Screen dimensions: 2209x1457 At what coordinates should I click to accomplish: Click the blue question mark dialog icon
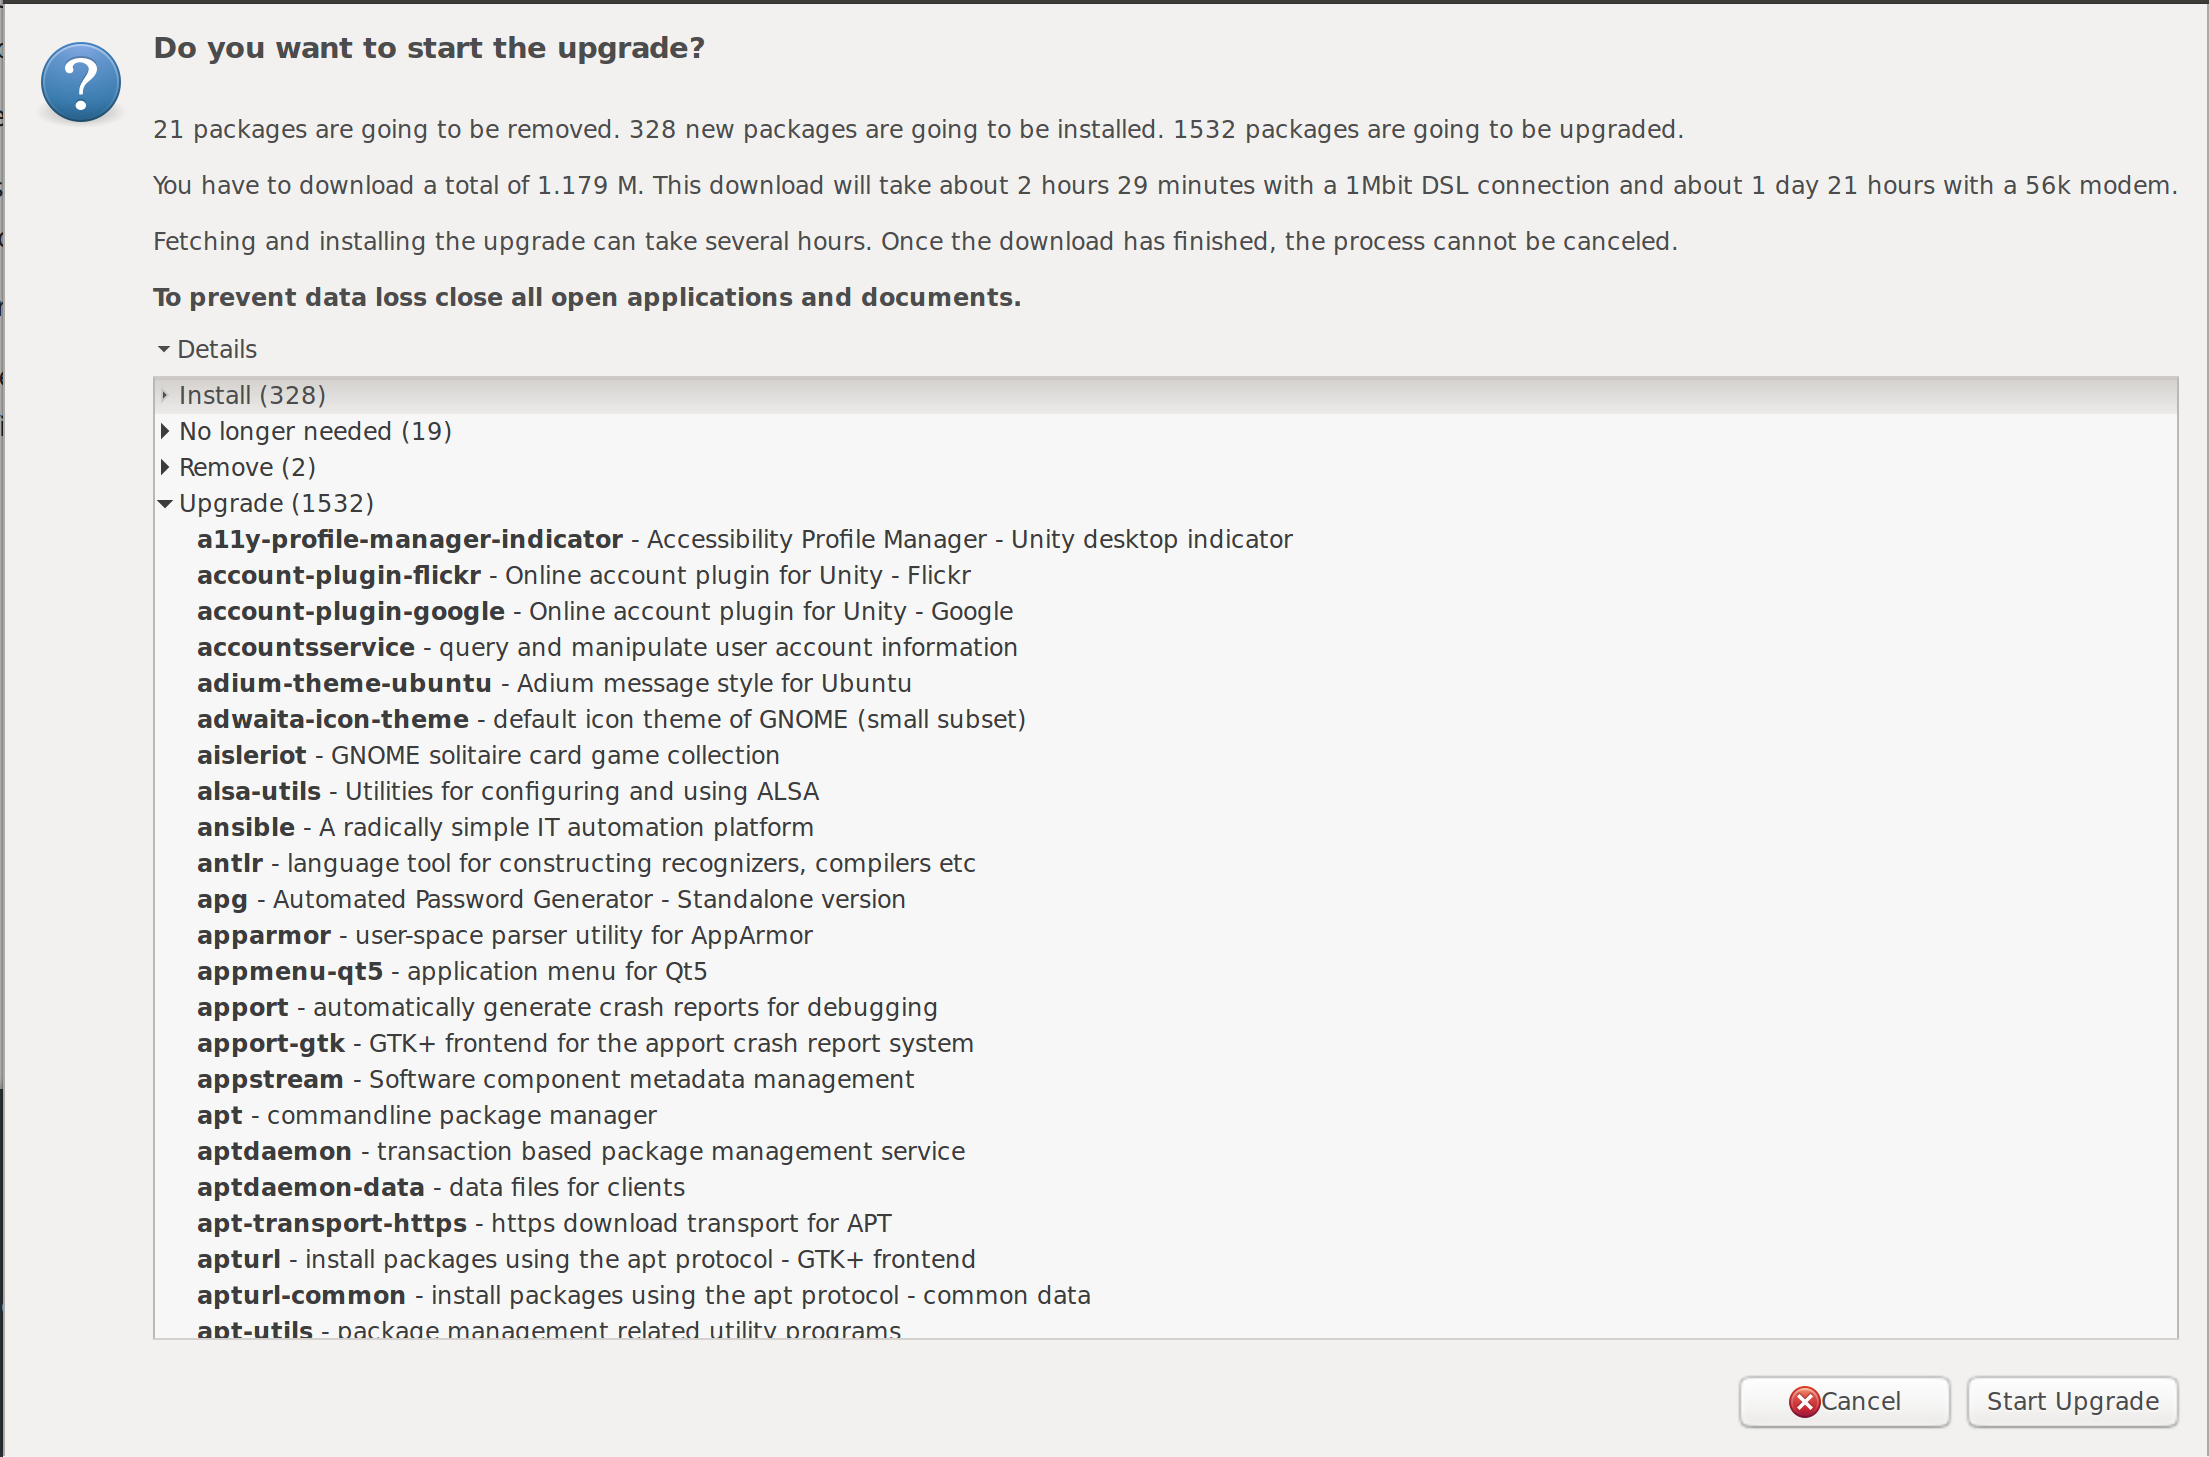pos(81,83)
